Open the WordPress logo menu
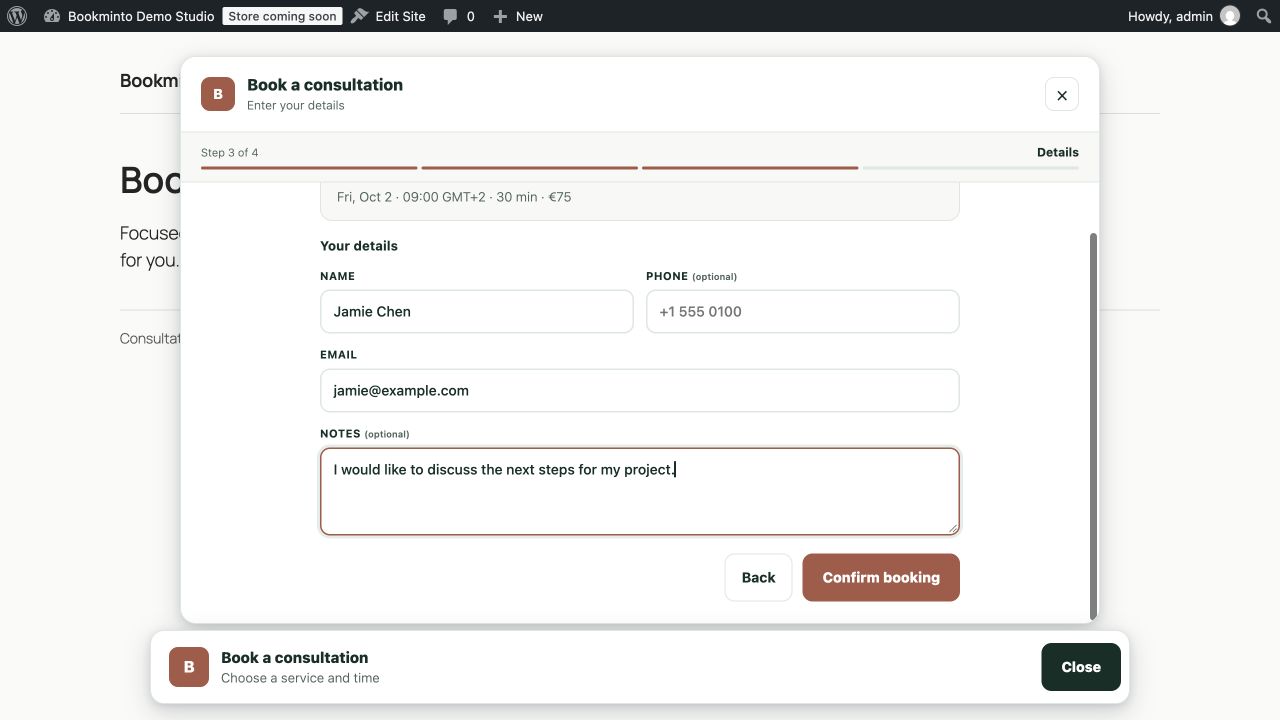1280x720 pixels. [x=17, y=16]
